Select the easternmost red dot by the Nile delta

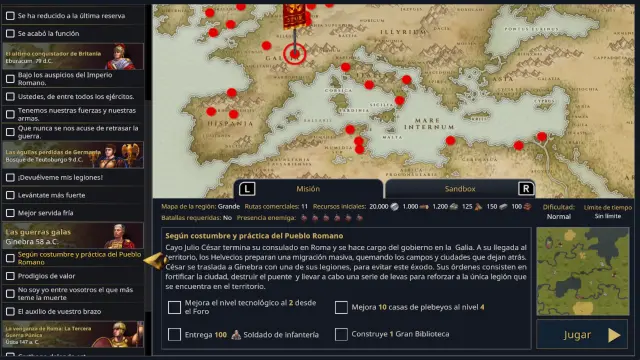(x=542, y=136)
